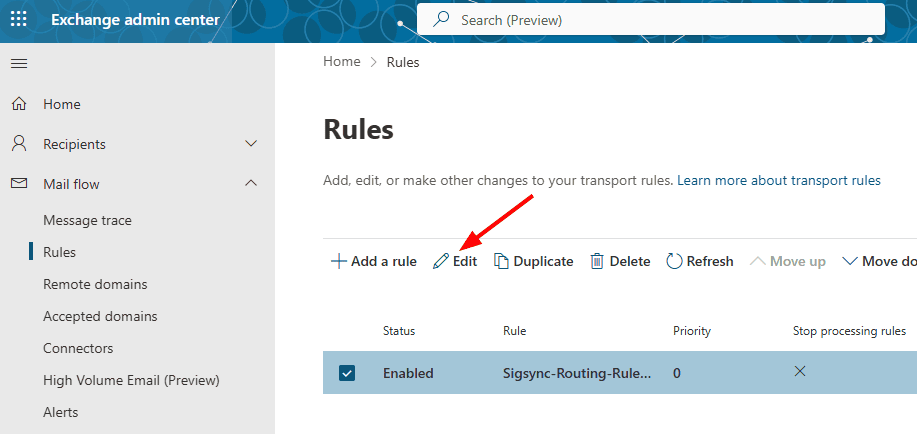
Task: Open Message trace in sidebar
Action: coord(87,220)
